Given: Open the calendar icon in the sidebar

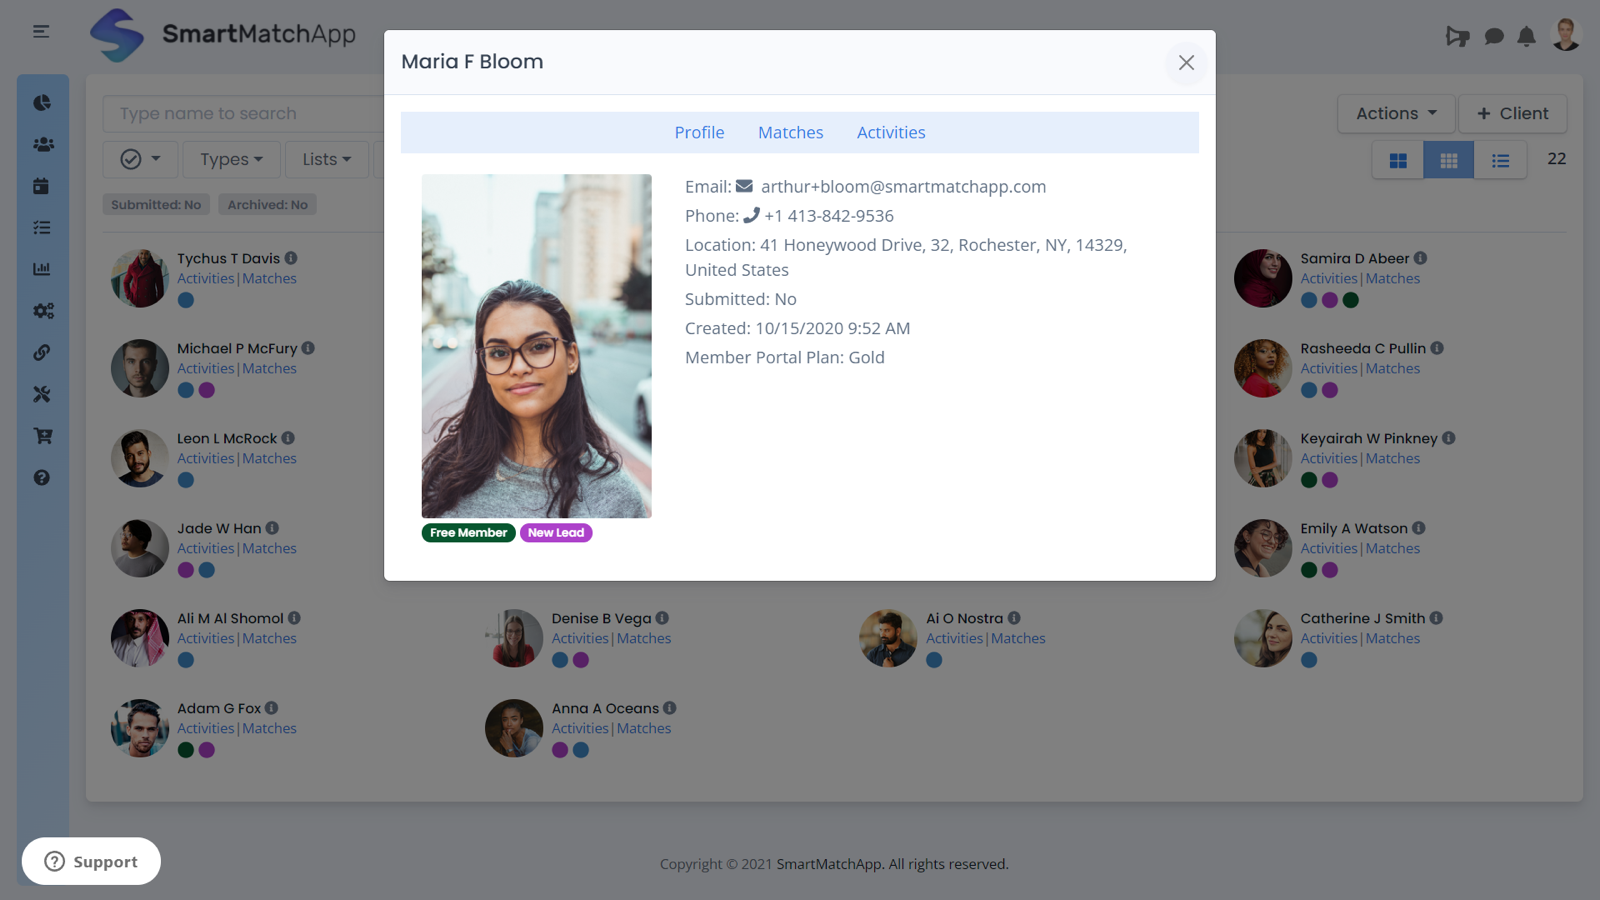Looking at the screenshot, I should click(42, 185).
